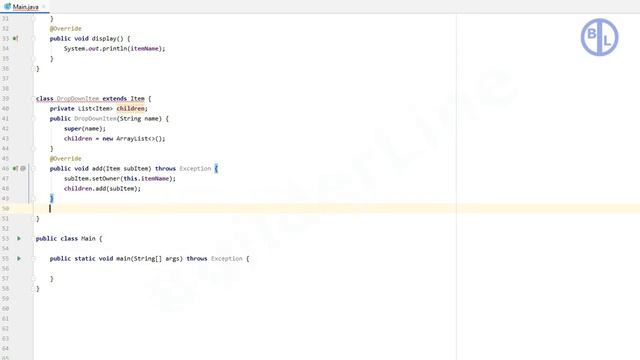Collapse the DropDownItem class fold handle
Image resolution: width=640 pixels, height=360 pixels.
34,98
